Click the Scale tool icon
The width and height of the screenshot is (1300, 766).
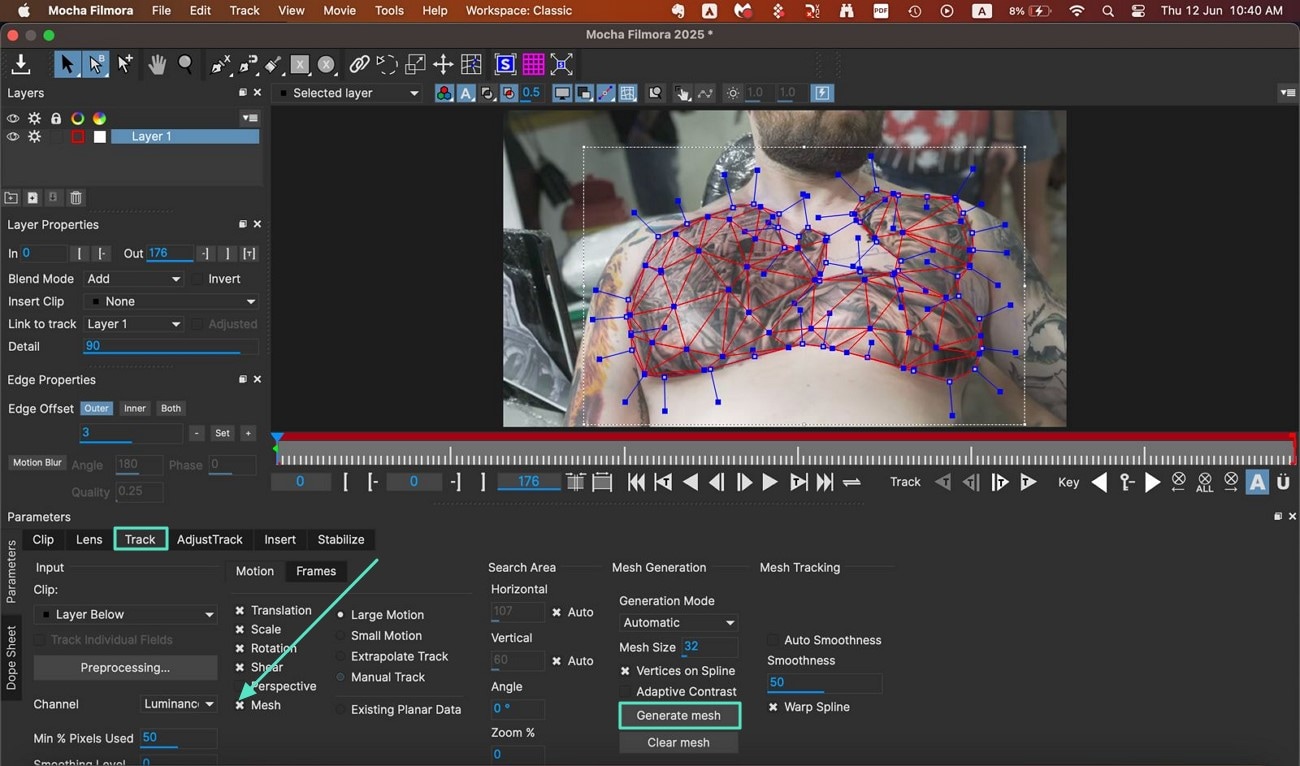point(415,65)
